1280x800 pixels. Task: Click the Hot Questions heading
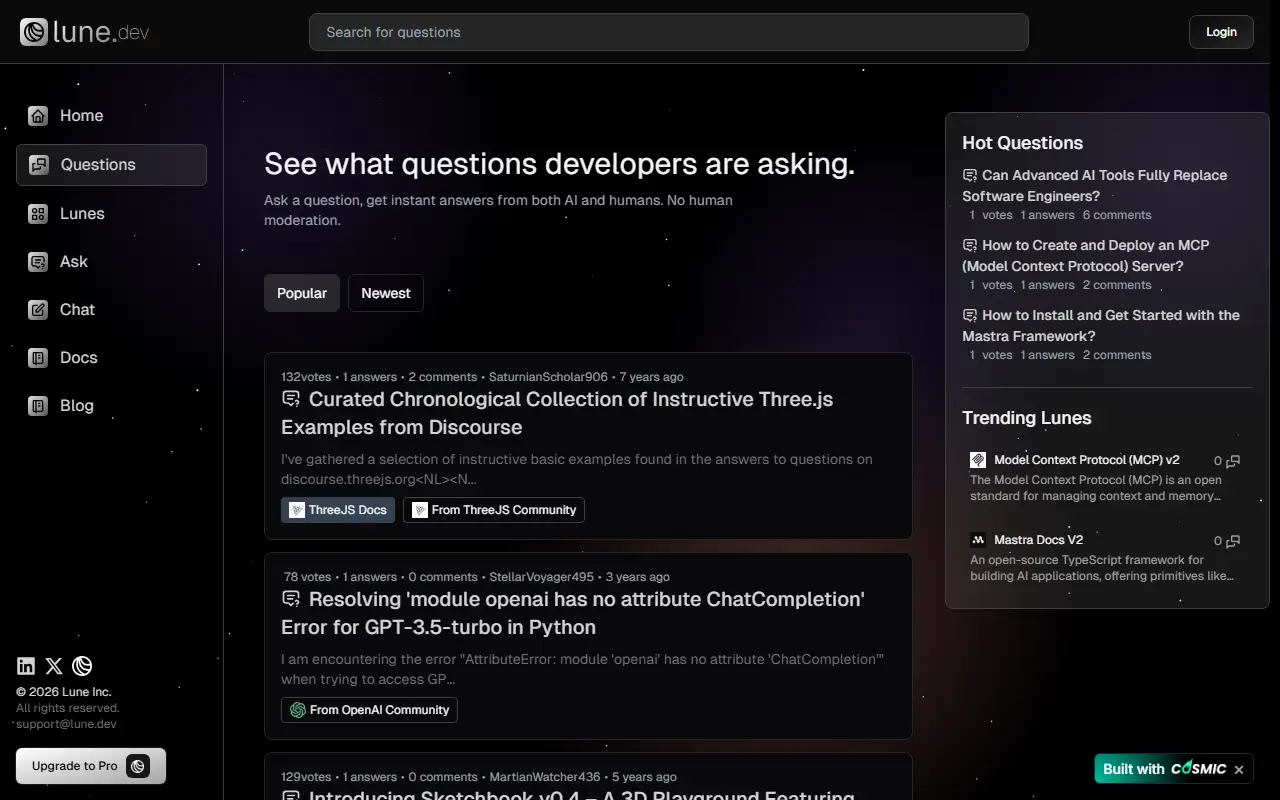point(1022,143)
